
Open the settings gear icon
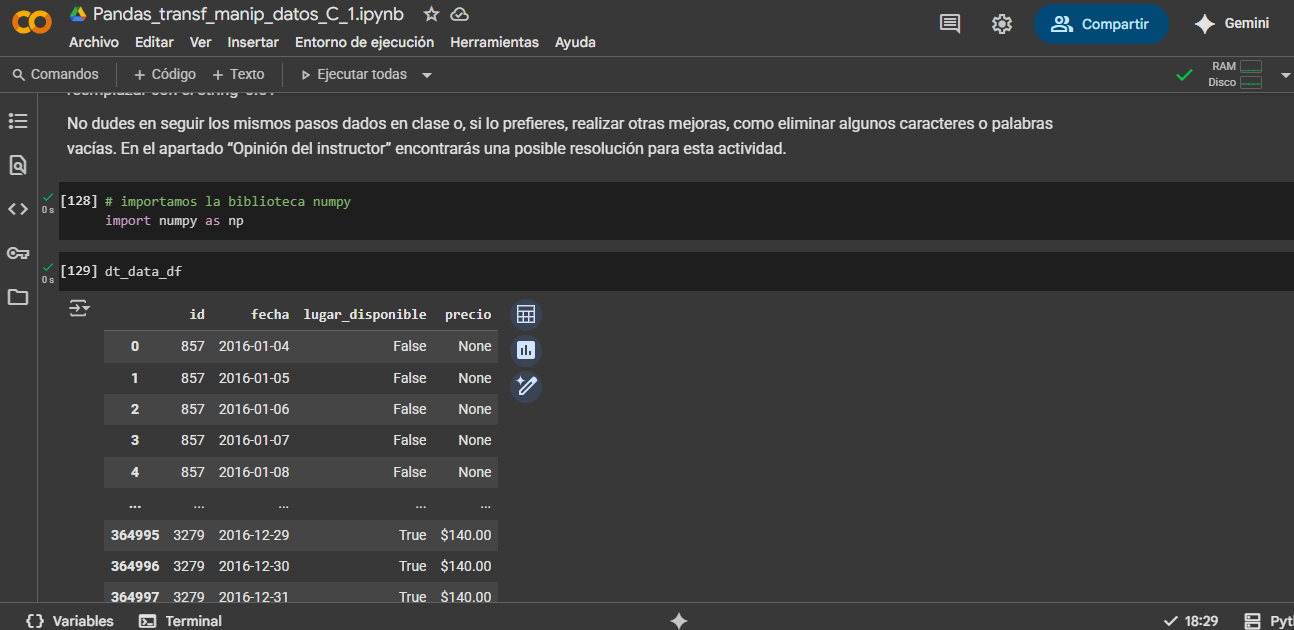1002,24
